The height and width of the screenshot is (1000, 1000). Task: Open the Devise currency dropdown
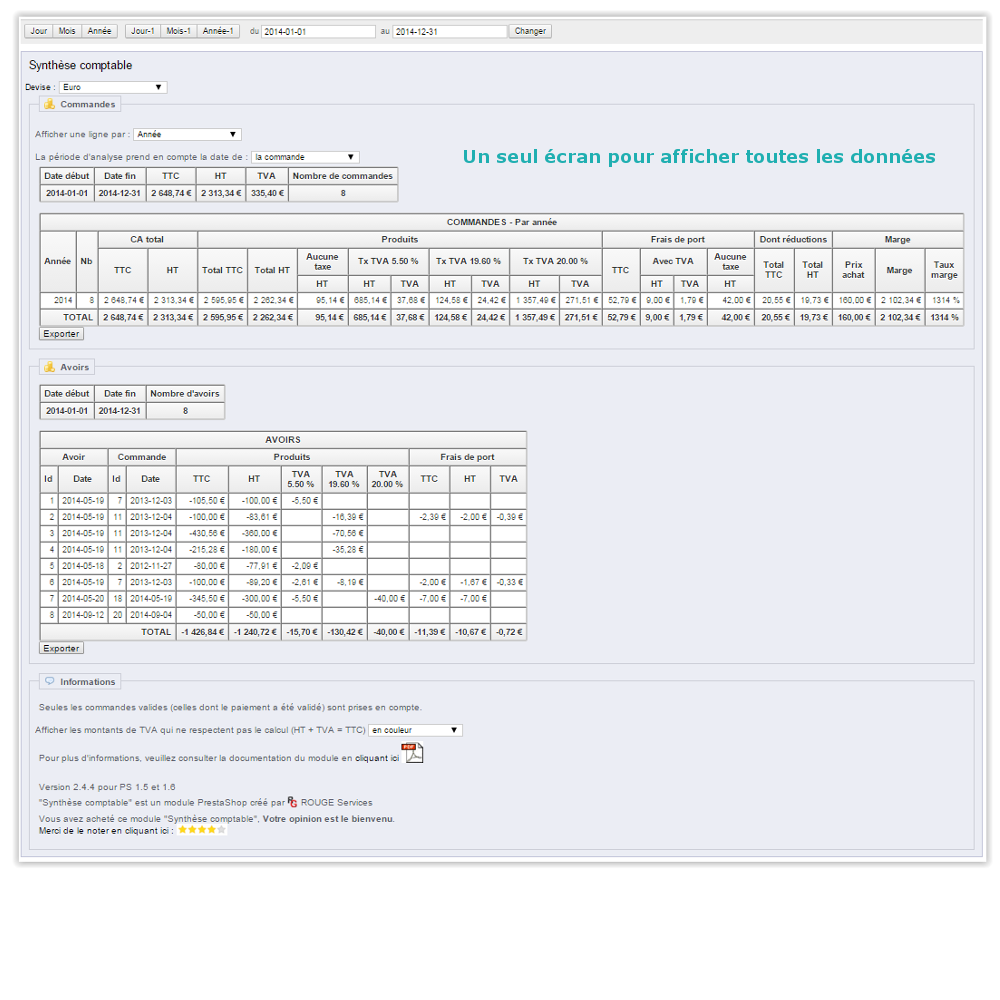point(112,88)
